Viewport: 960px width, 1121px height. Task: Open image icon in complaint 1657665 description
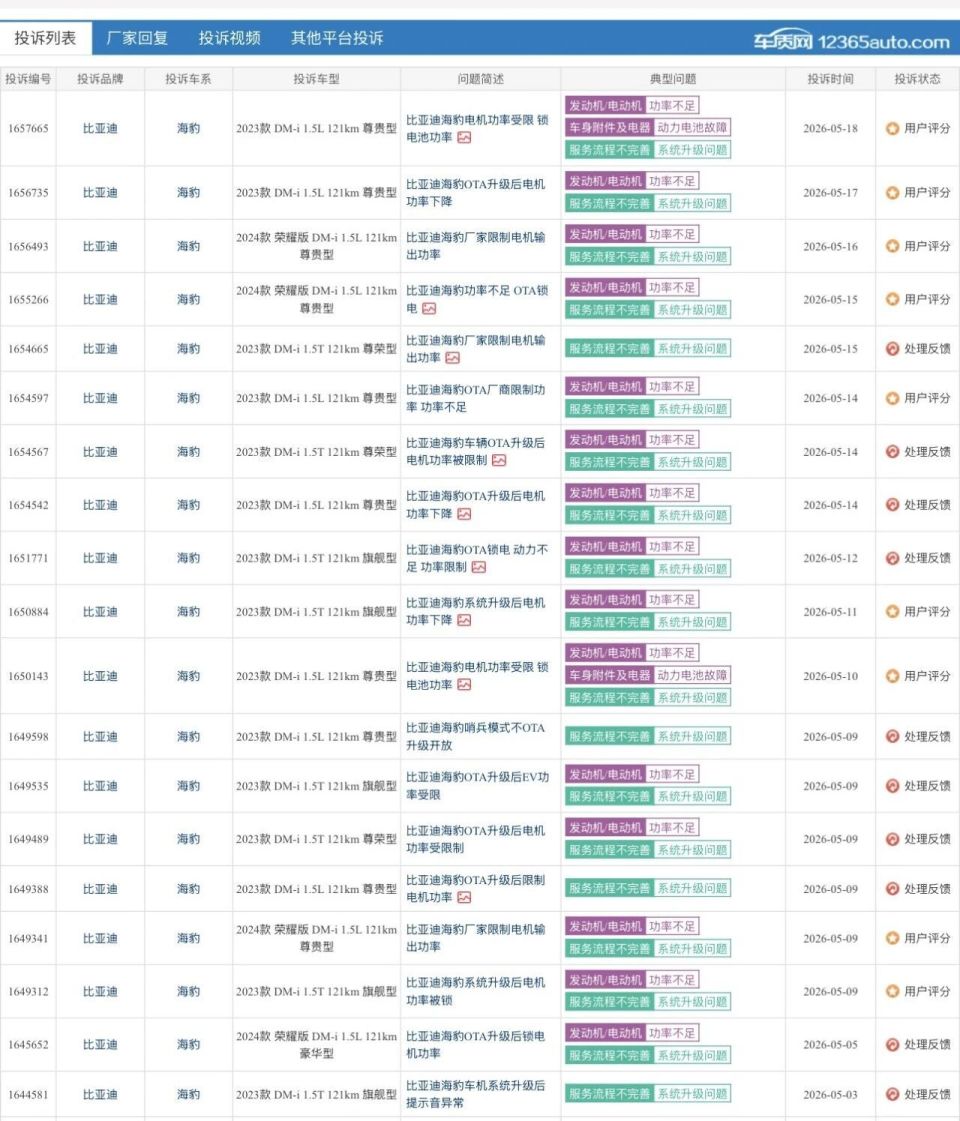464,137
